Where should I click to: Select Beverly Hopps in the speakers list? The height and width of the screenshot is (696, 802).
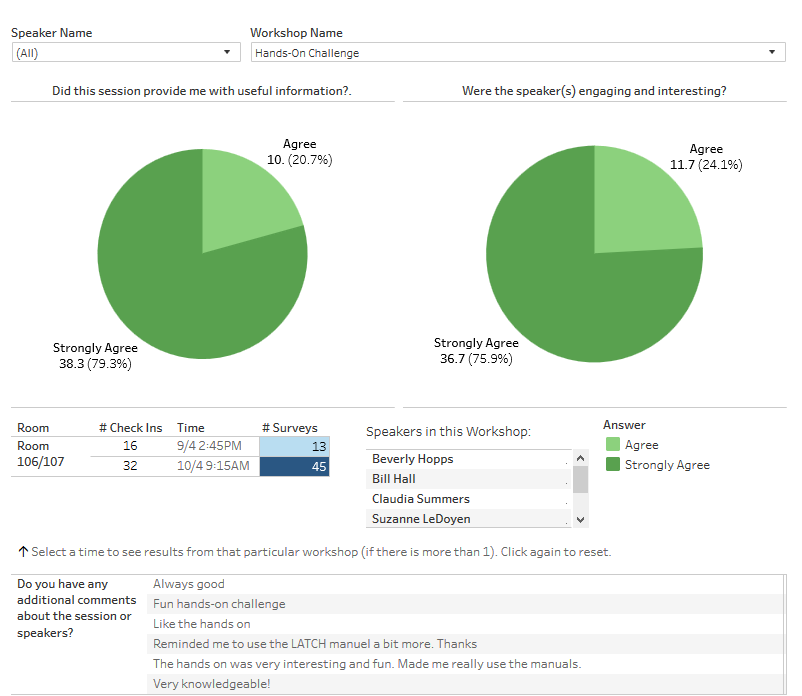point(412,459)
